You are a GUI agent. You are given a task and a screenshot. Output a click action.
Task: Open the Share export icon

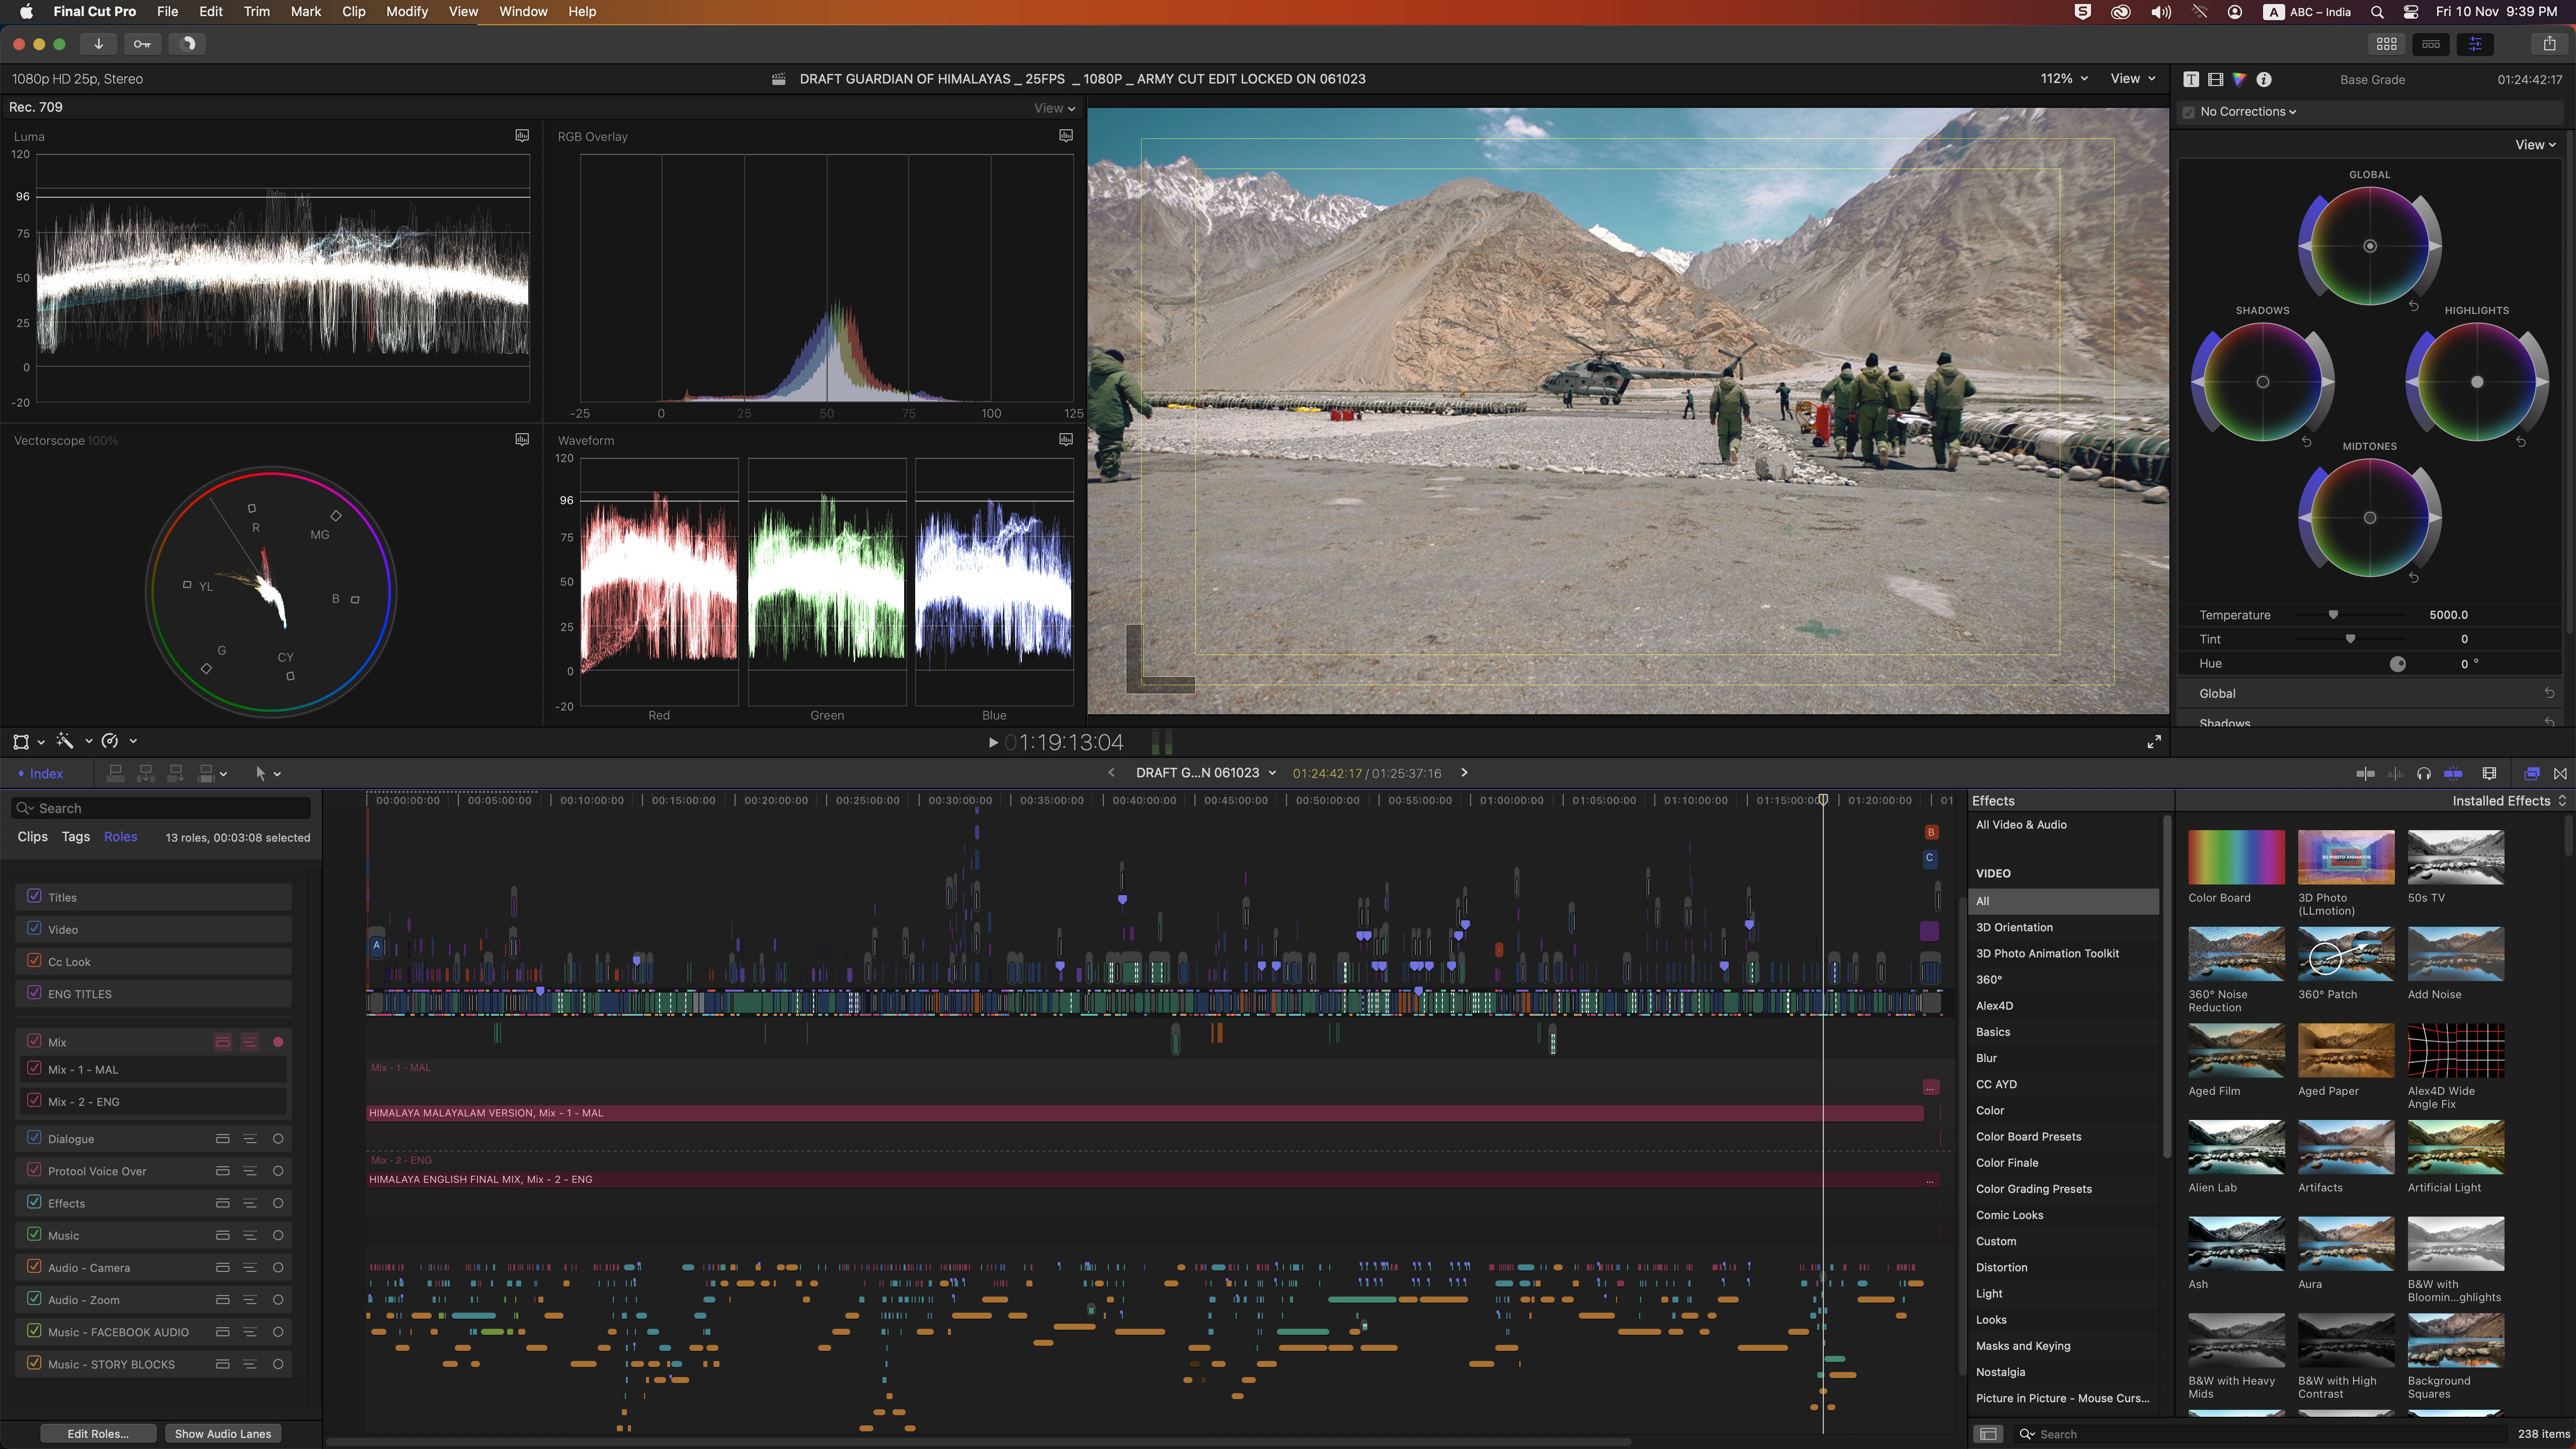tap(2549, 43)
